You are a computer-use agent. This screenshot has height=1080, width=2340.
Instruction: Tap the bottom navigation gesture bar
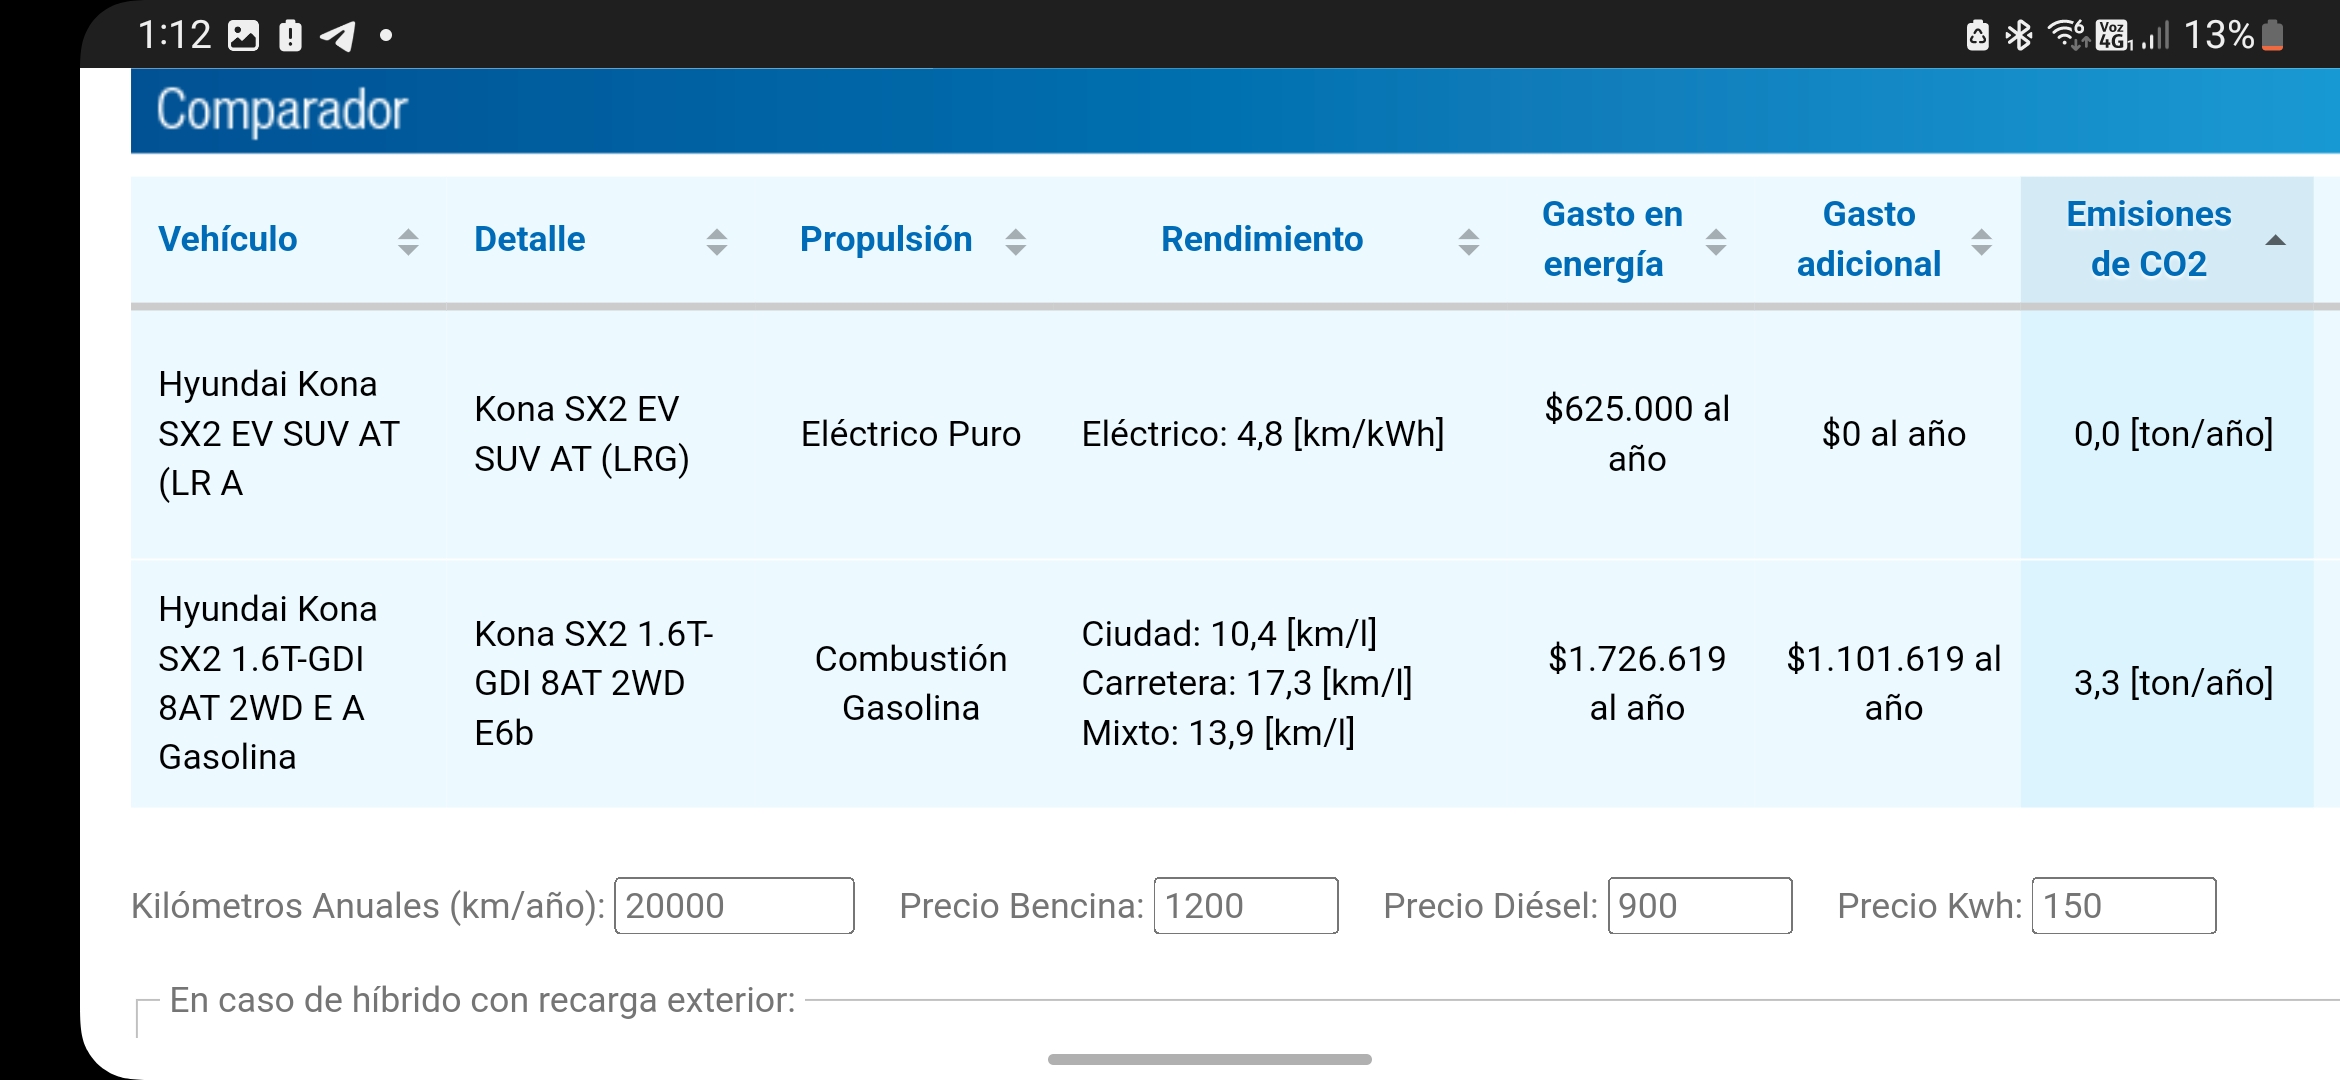(1209, 1059)
